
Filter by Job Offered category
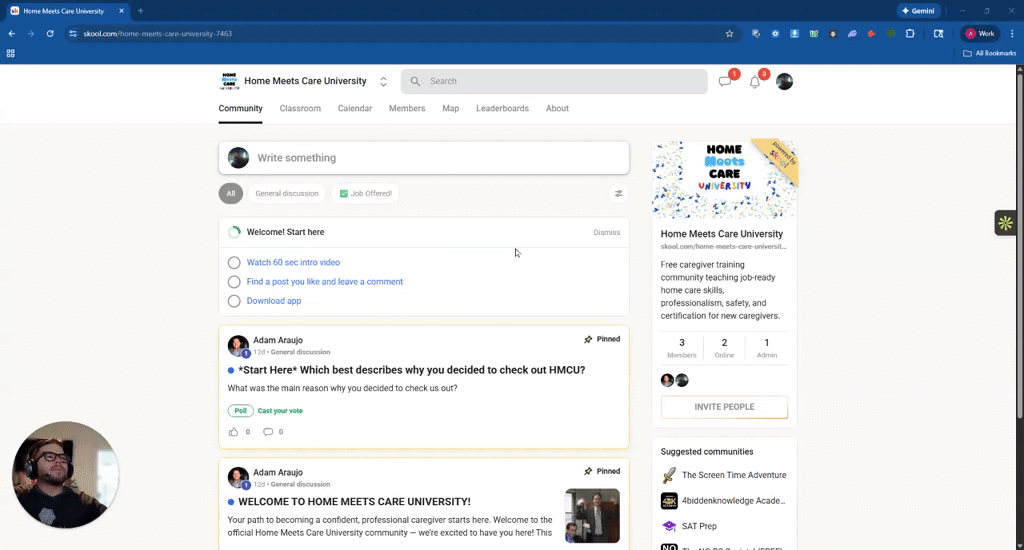point(366,193)
